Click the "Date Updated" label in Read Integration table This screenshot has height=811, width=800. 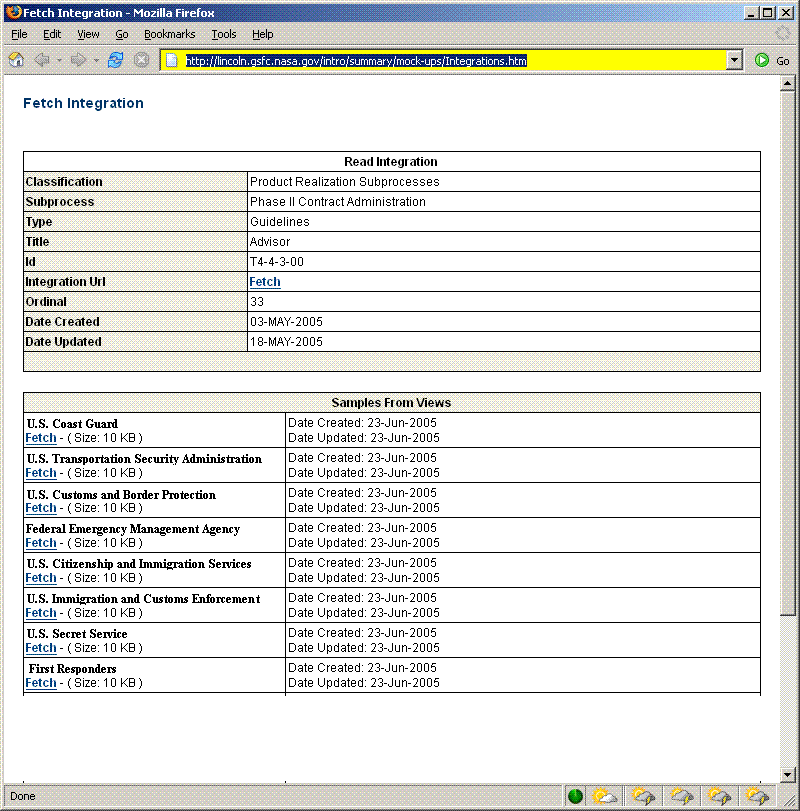click(63, 342)
